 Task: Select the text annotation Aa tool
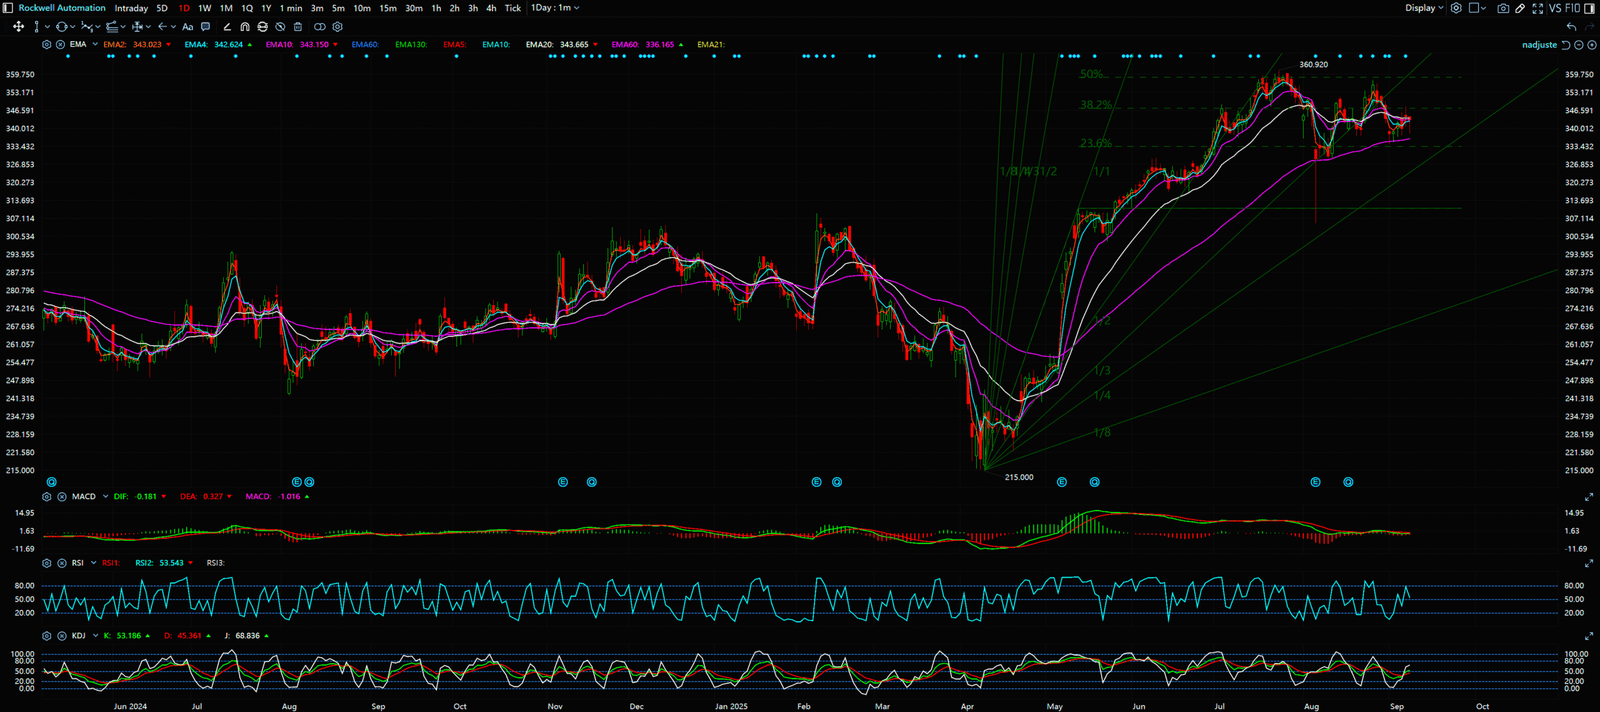[x=187, y=27]
